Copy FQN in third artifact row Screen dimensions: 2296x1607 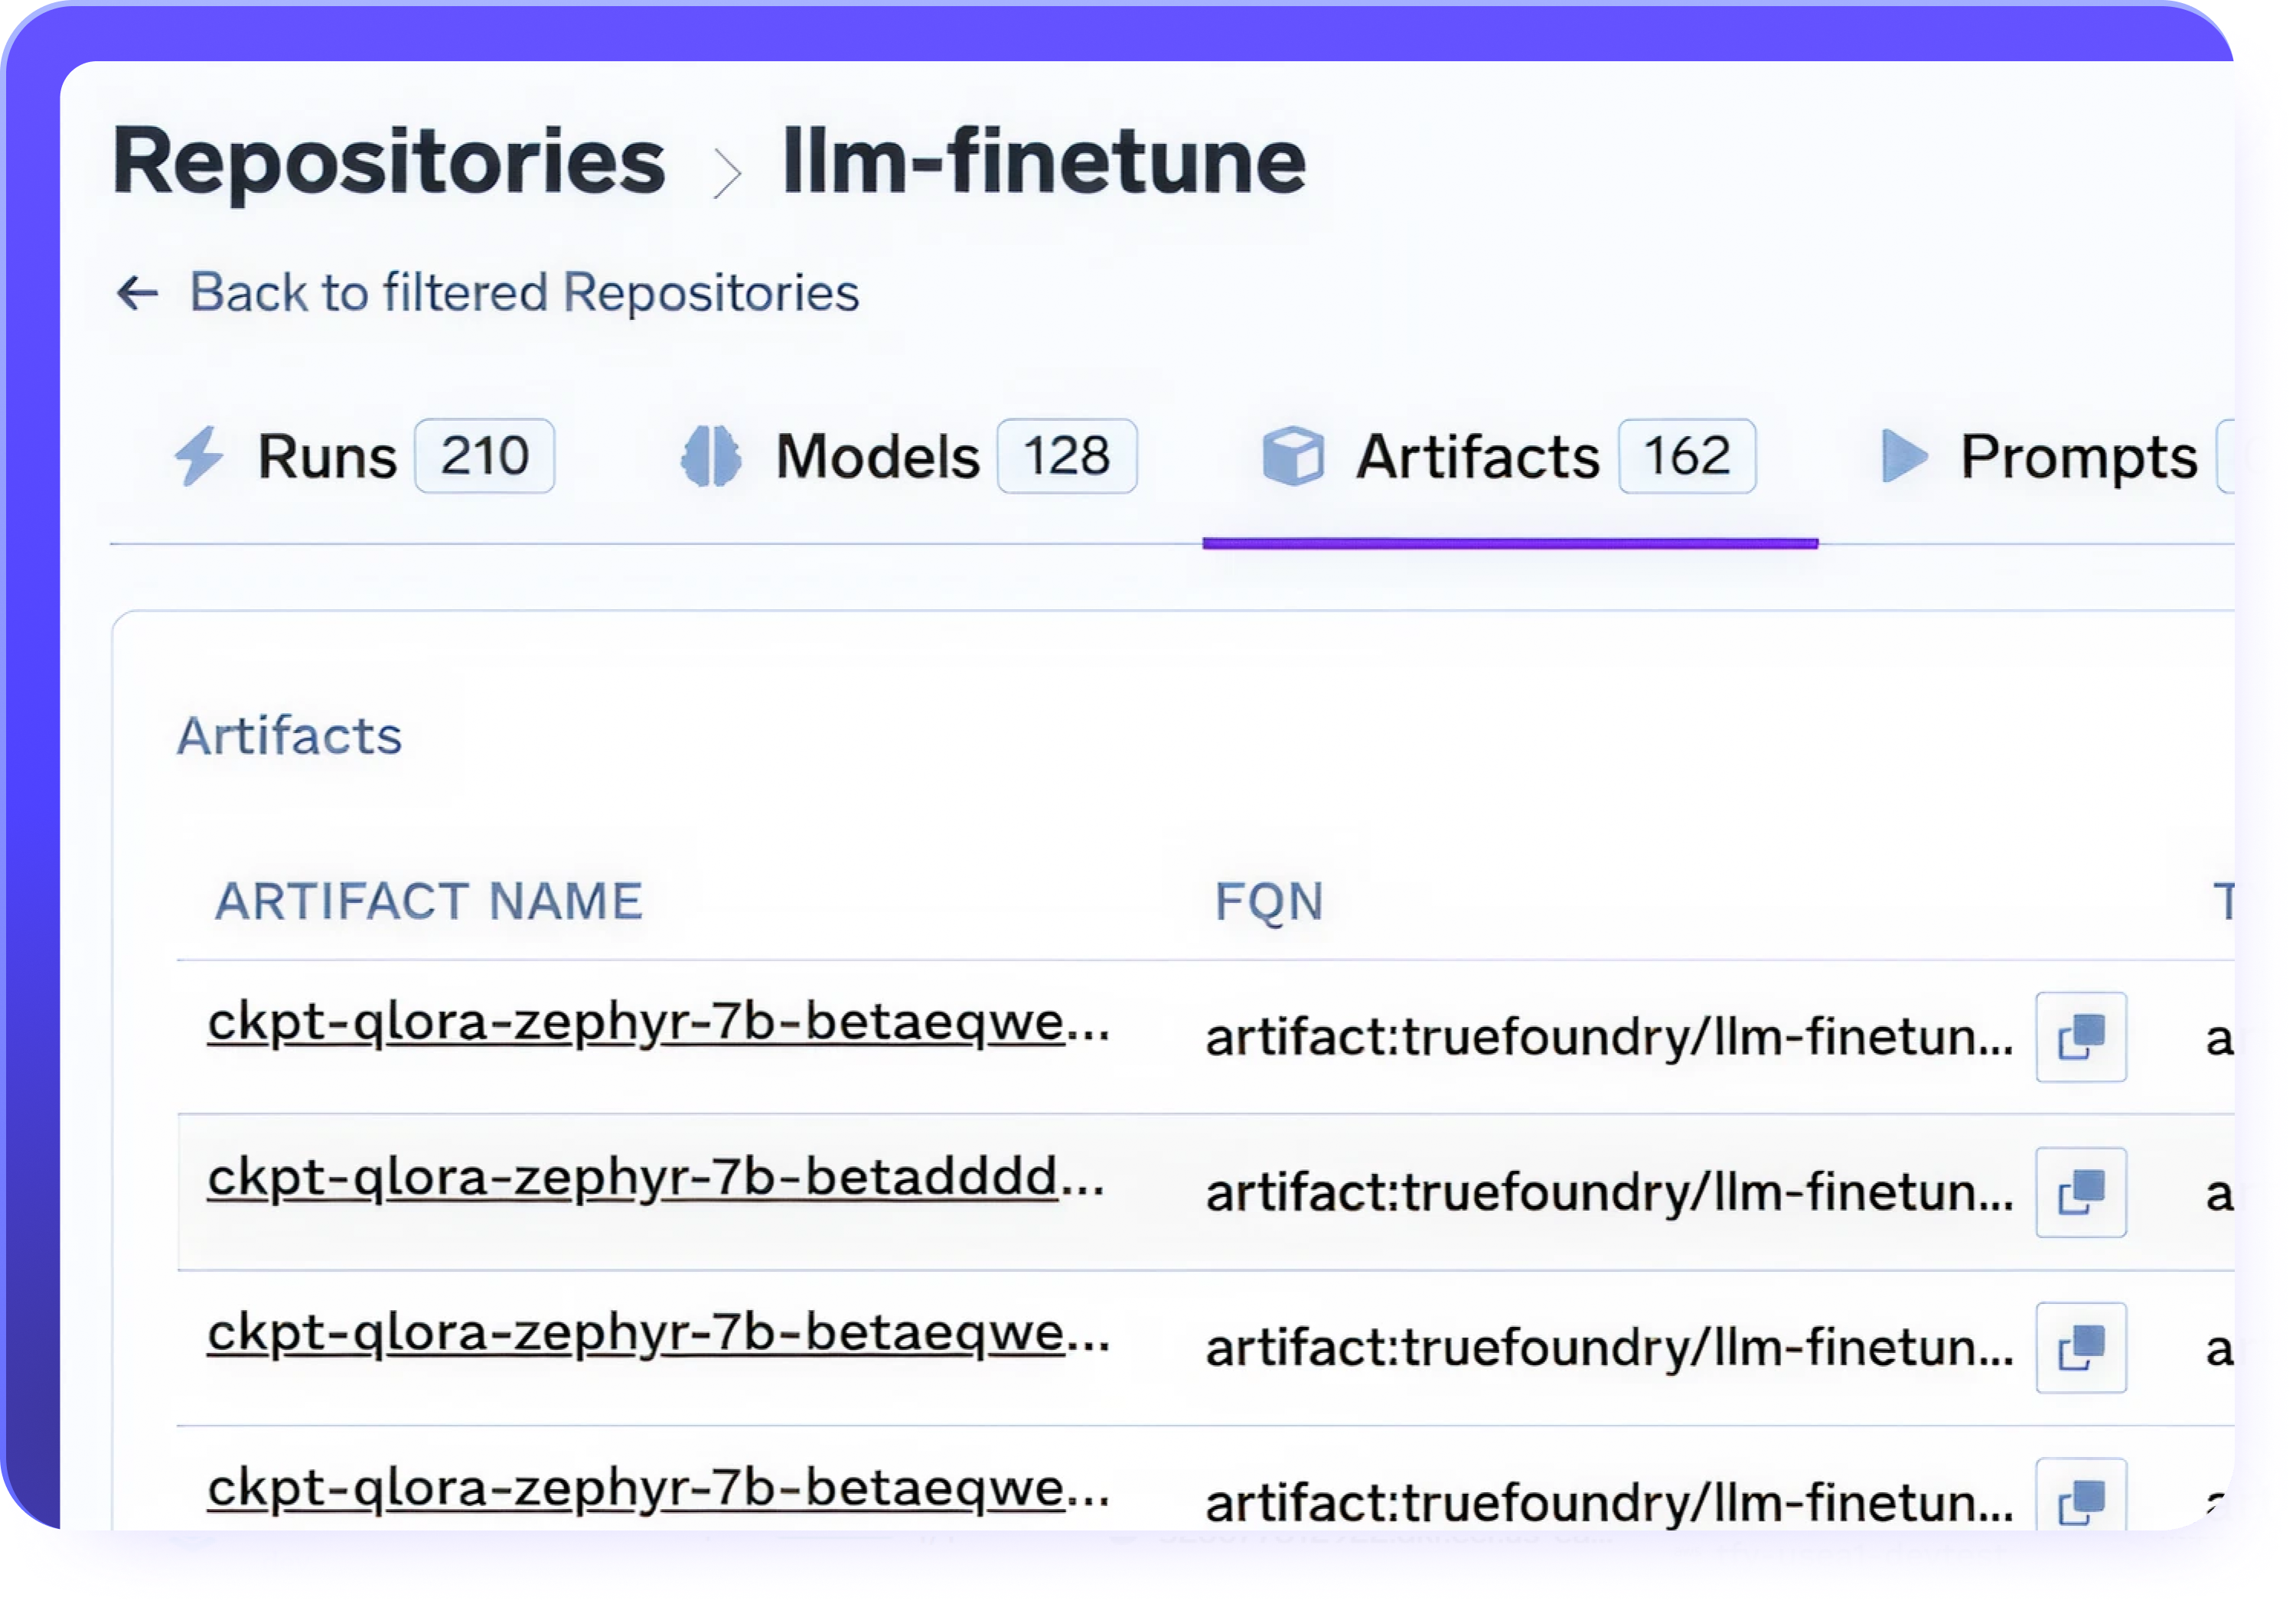coord(2080,1348)
